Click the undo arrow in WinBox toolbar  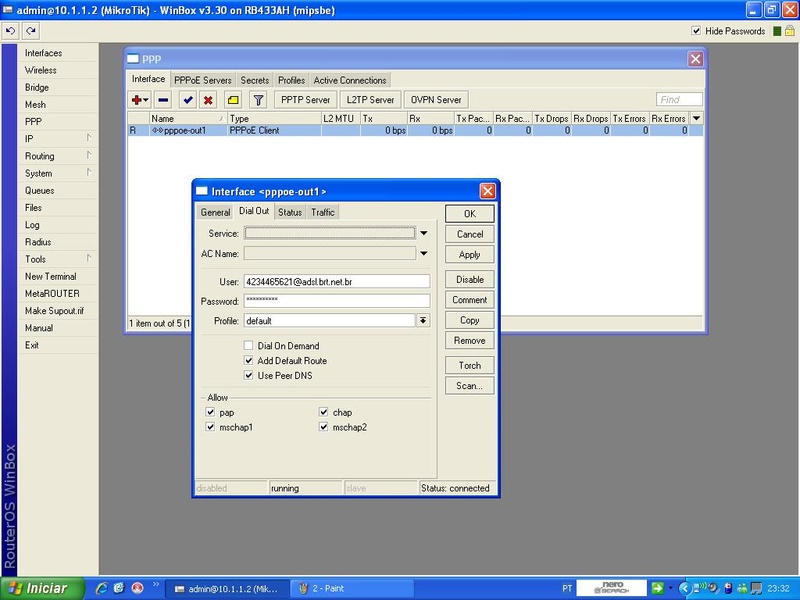tap(10, 31)
